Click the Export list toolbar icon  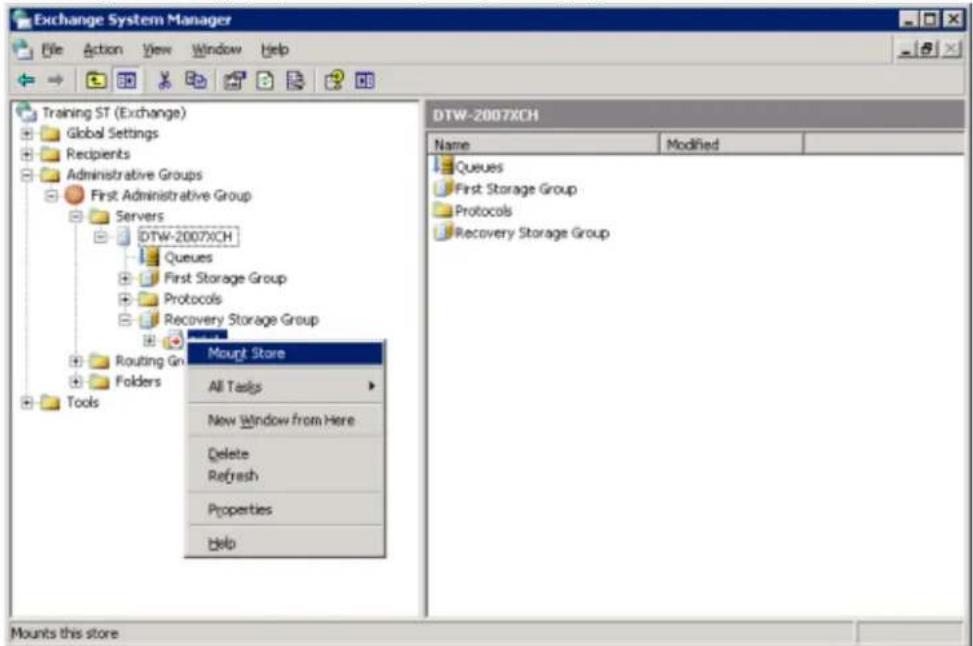click(295, 80)
